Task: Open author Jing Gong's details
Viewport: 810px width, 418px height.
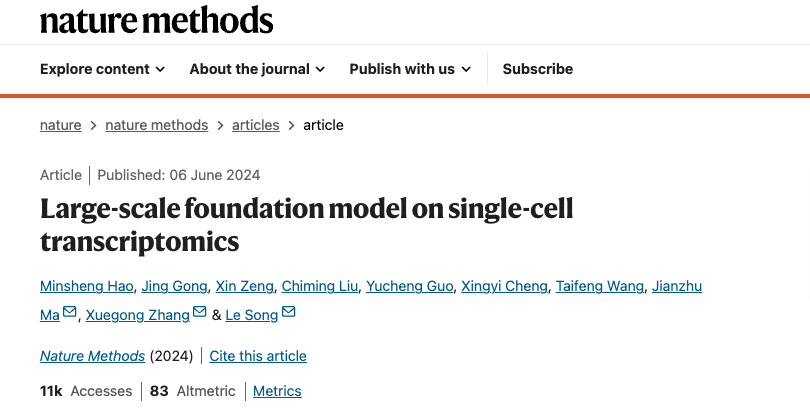Action: pyautogui.click(x=170, y=286)
